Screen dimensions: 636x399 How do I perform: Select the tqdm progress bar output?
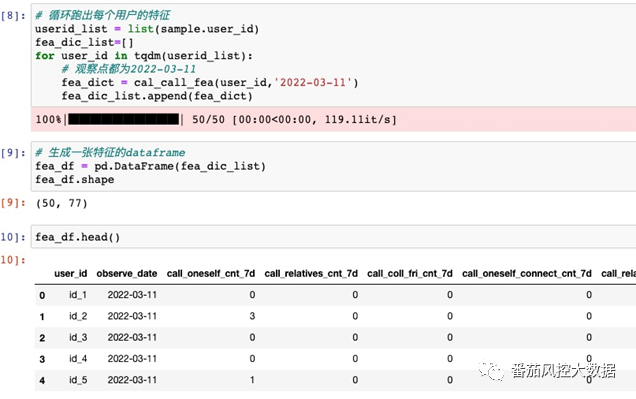(x=333, y=120)
